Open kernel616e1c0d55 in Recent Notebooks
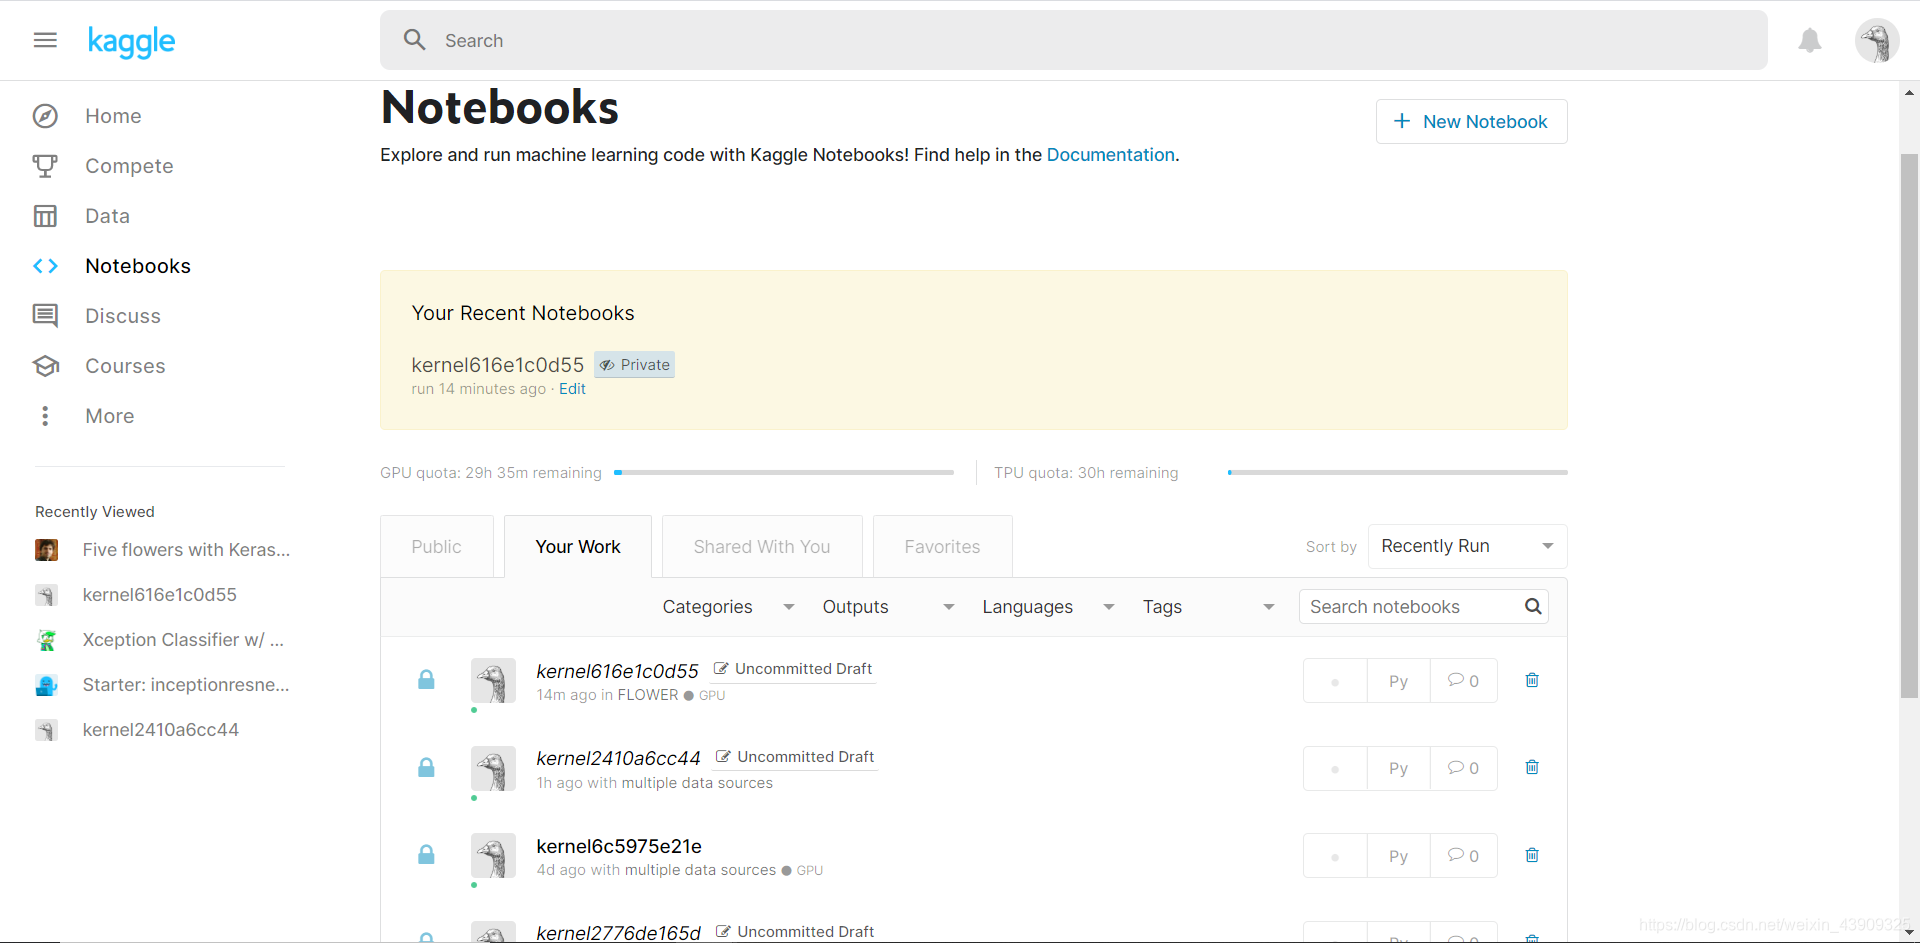 click(x=497, y=365)
